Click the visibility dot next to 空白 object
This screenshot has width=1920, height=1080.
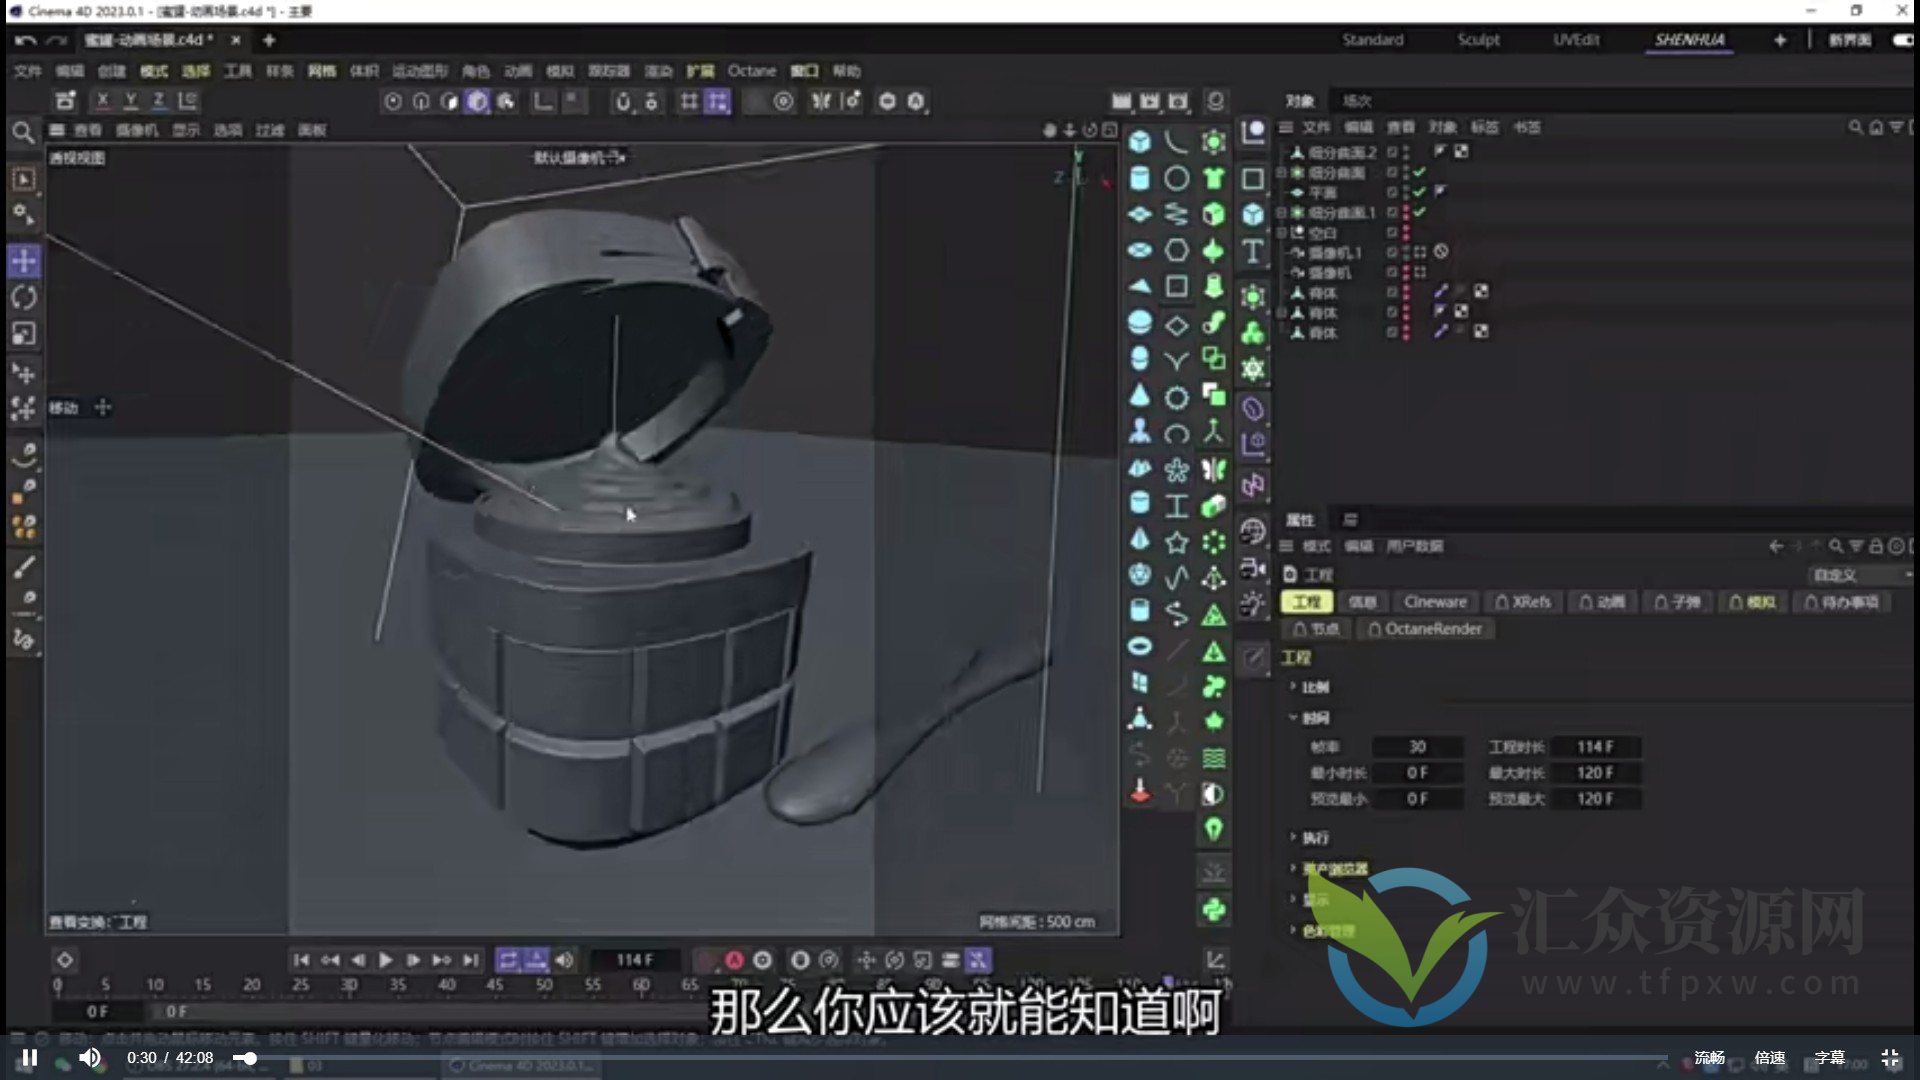coord(1407,233)
